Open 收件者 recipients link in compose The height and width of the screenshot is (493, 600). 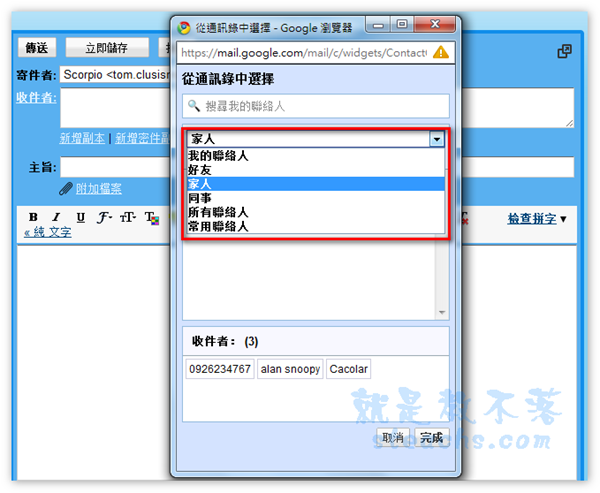(x=36, y=98)
